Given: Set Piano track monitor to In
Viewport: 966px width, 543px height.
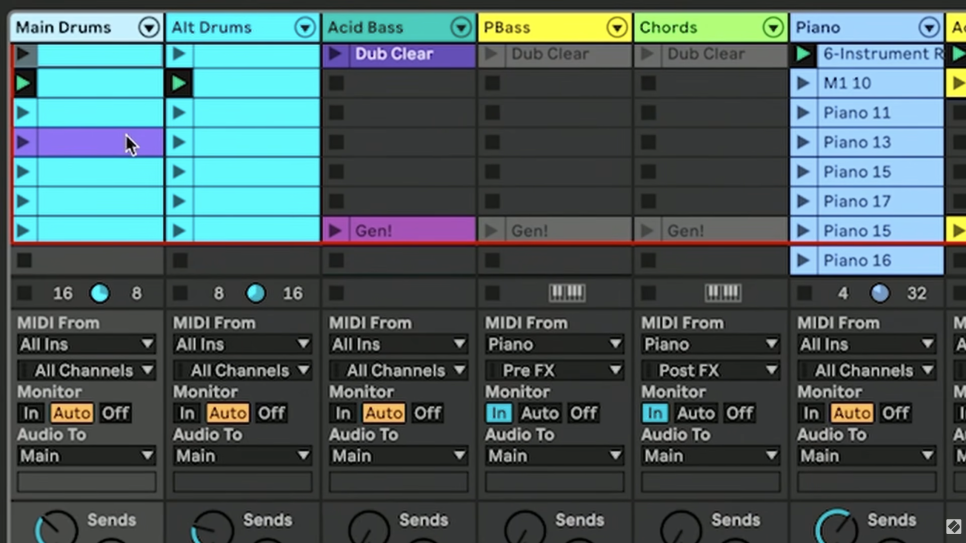Looking at the screenshot, I should pyautogui.click(x=811, y=414).
